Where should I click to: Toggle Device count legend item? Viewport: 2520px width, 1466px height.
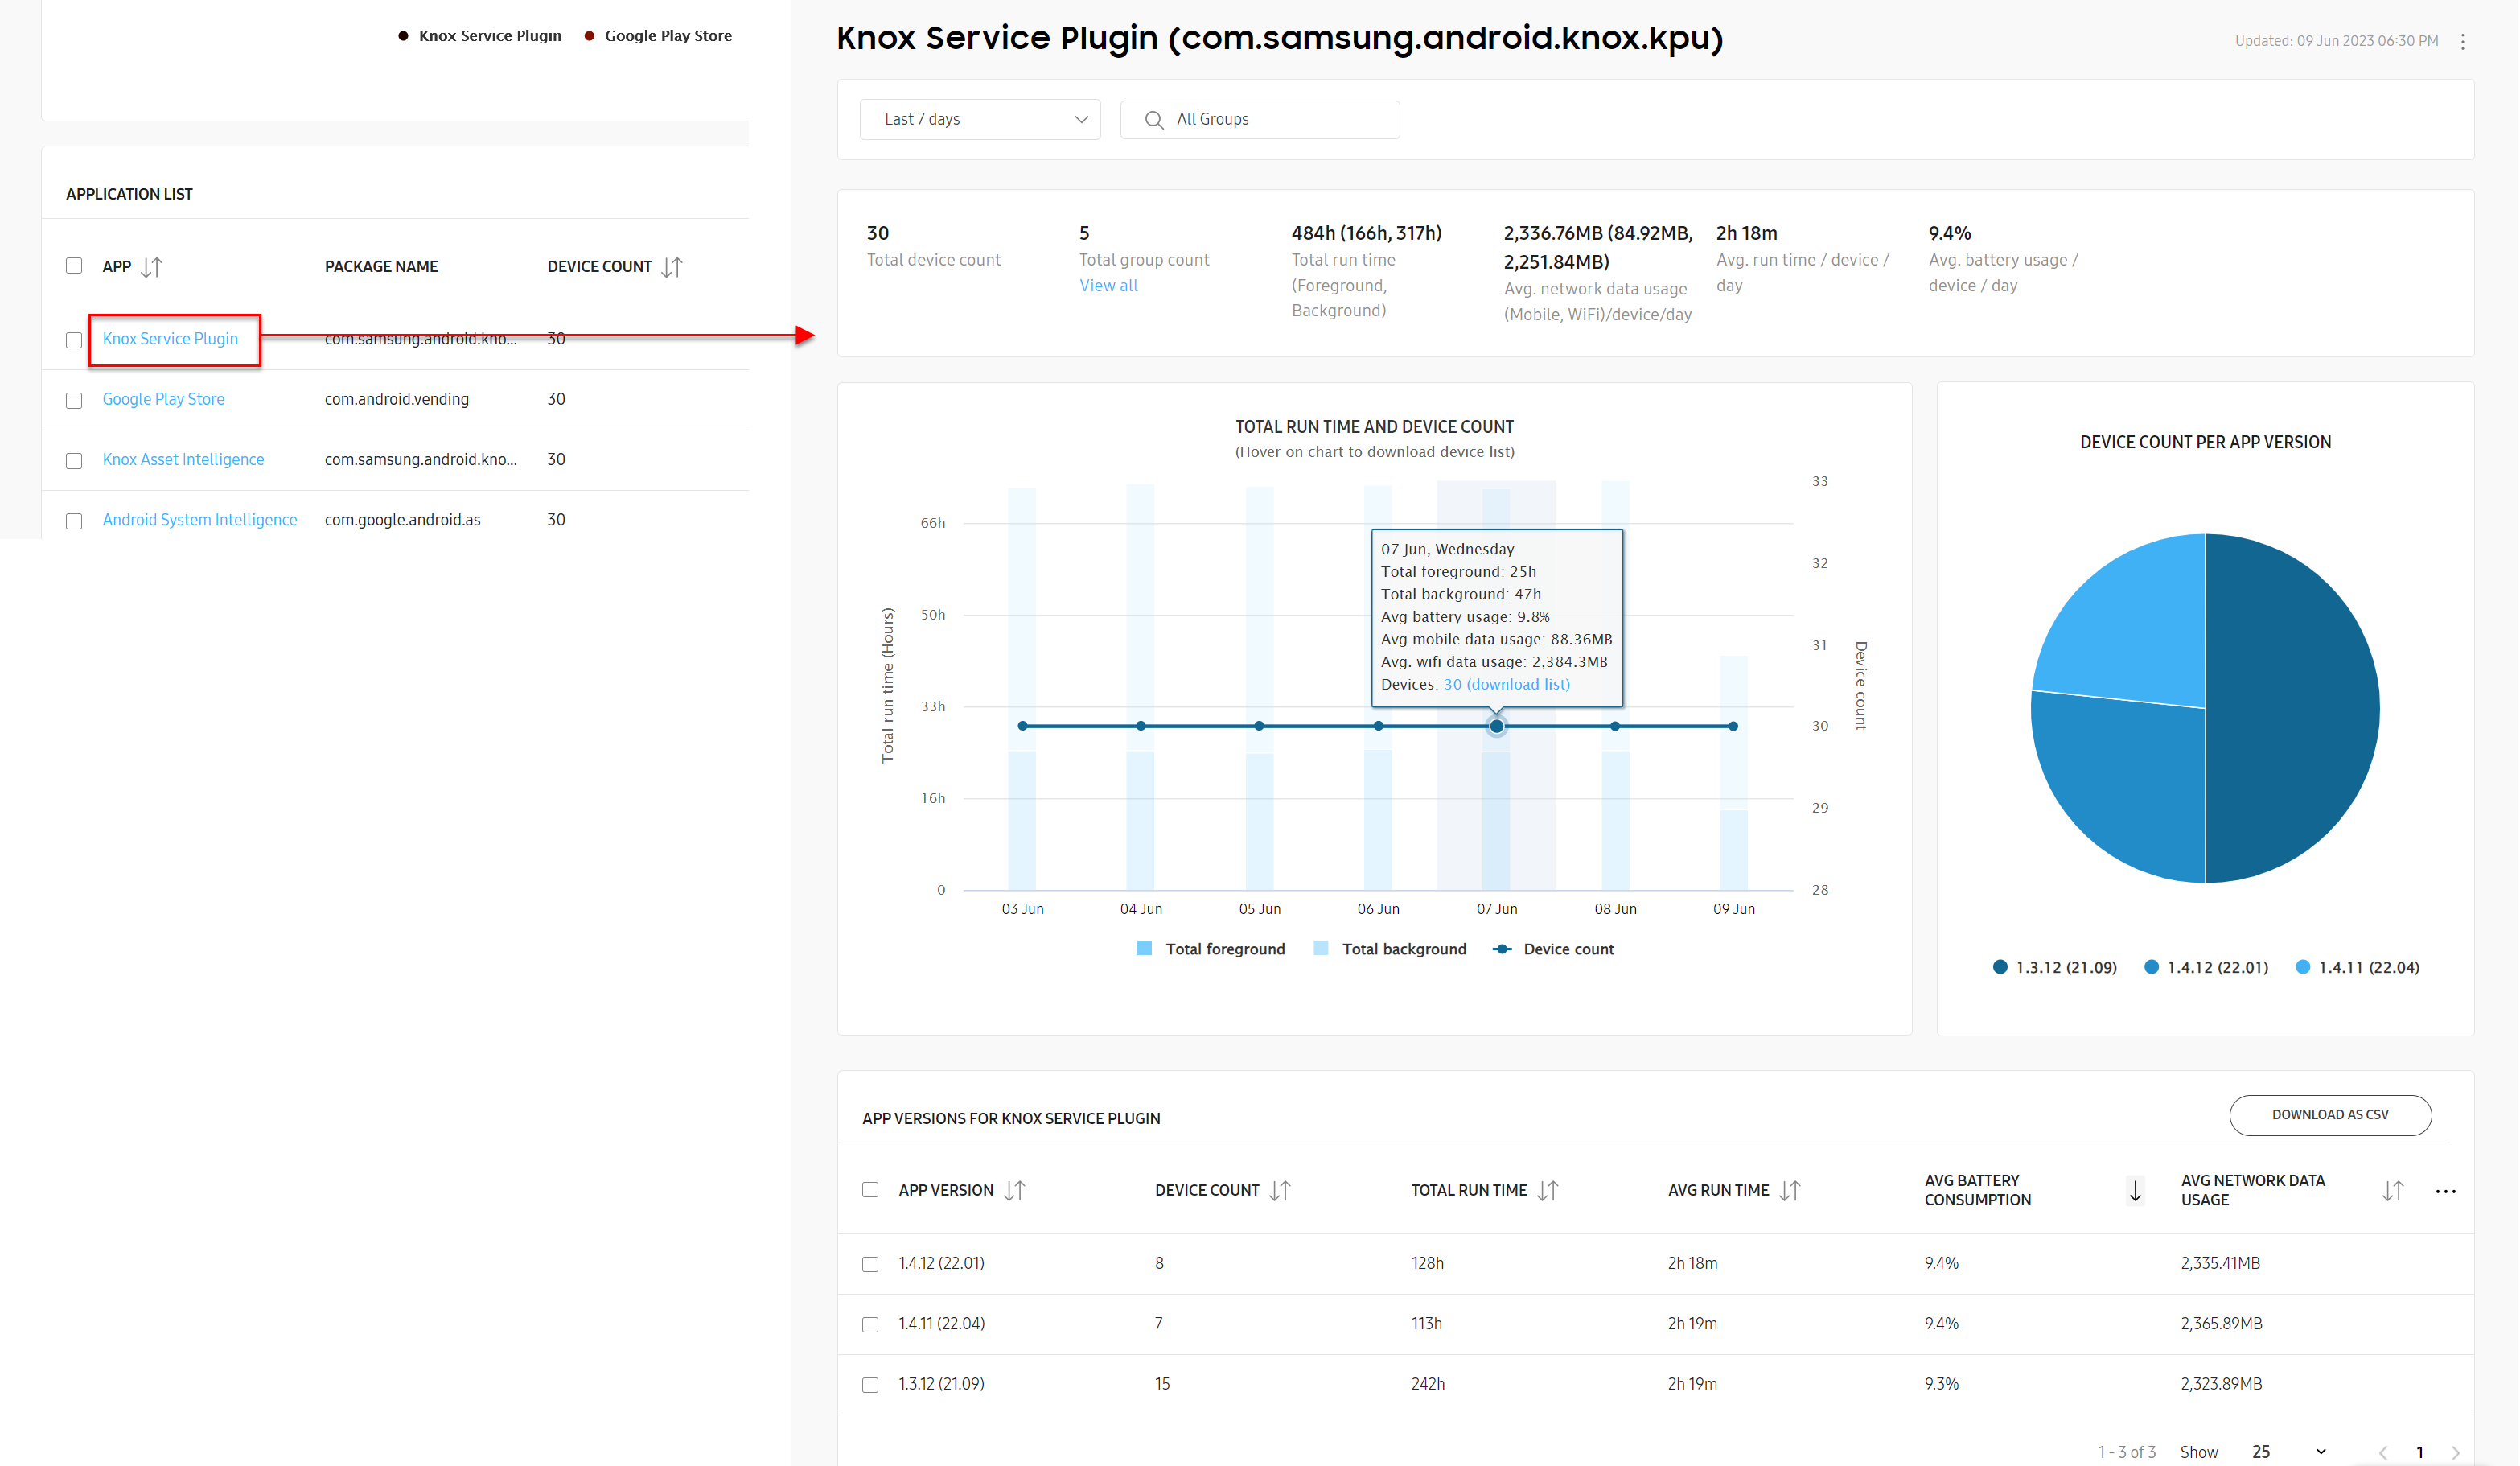point(1553,949)
